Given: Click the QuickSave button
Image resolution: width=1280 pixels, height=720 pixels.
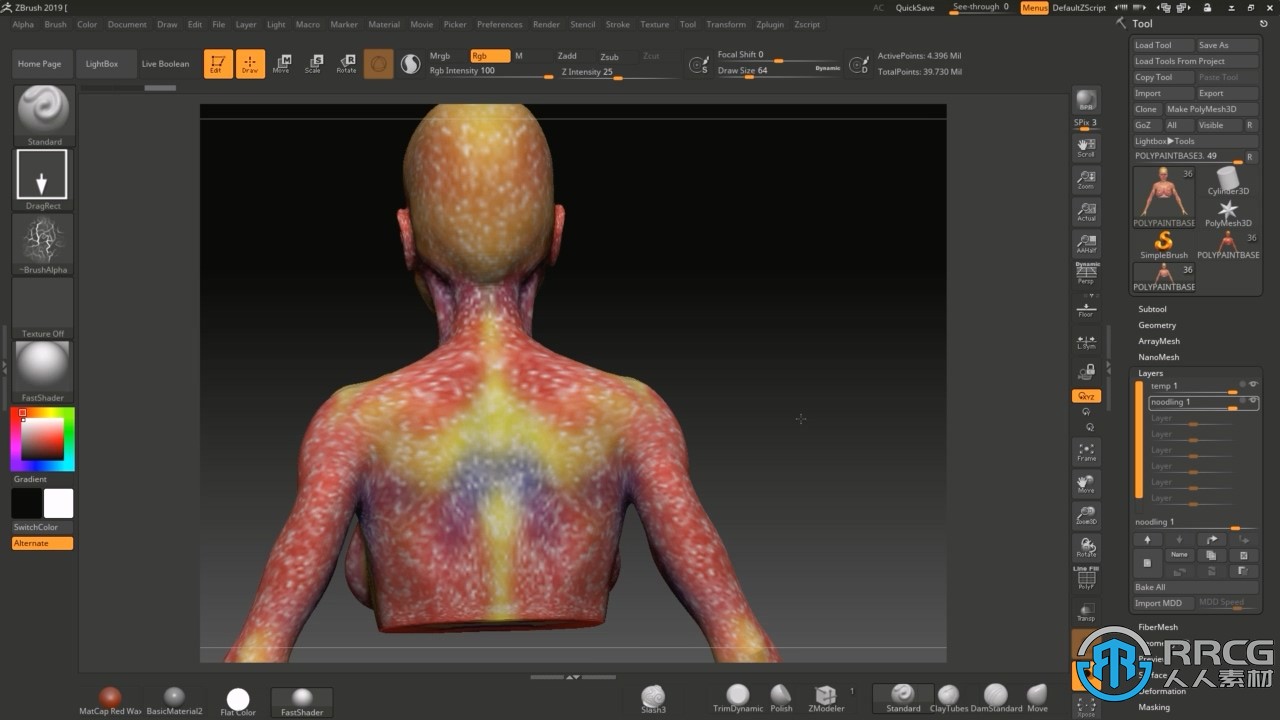Looking at the screenshot, I should (915, 7).
